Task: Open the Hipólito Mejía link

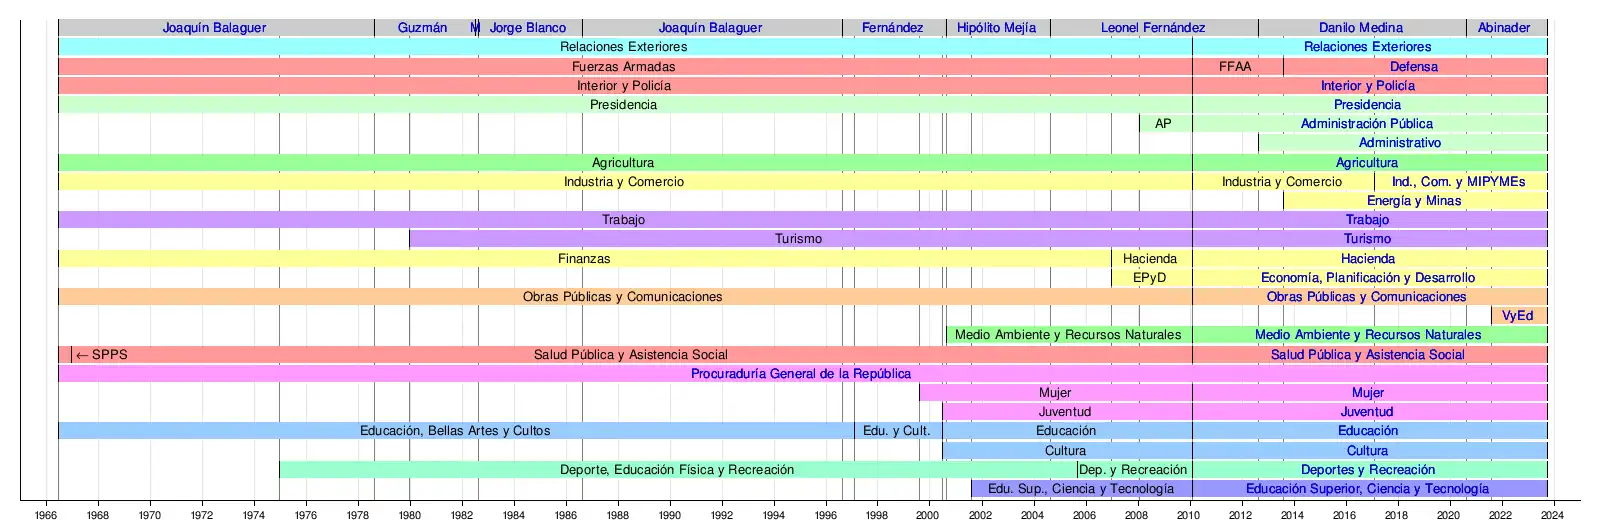Action: point(996,28)
